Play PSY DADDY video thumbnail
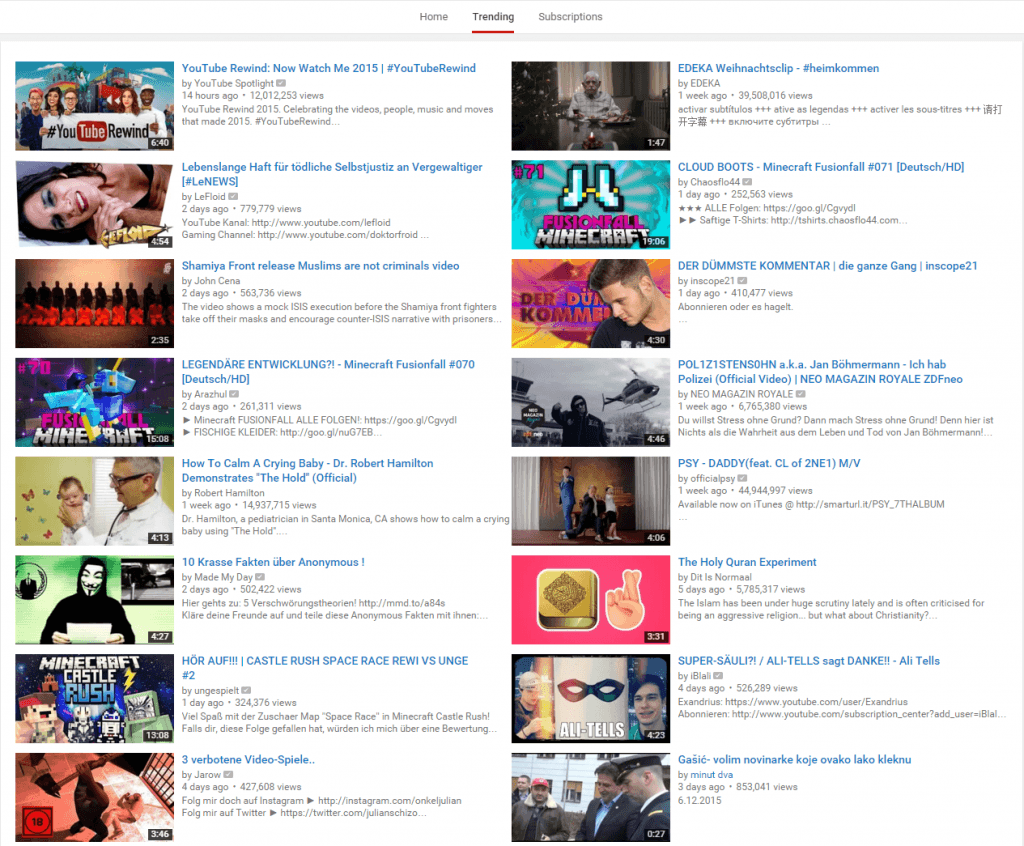The height and width of the screenshot is (846, 1024). (x=590, y=501)
